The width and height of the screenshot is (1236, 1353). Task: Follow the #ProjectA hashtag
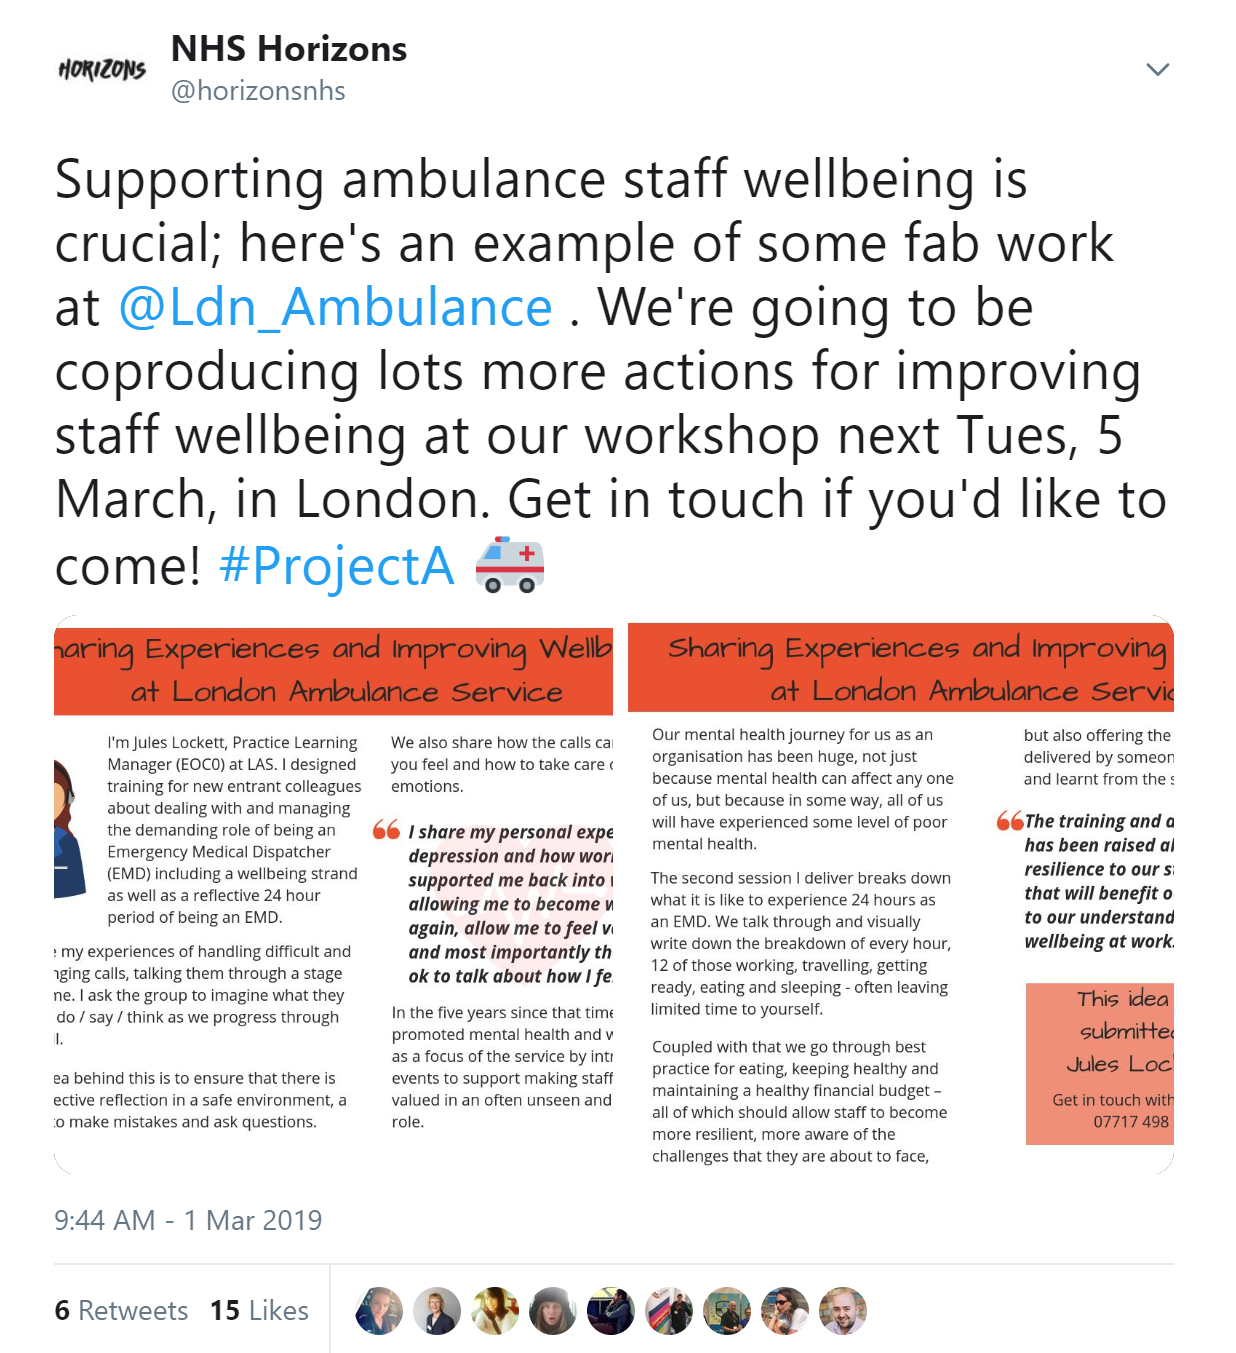pyautogui.click(x=336, y=565)
